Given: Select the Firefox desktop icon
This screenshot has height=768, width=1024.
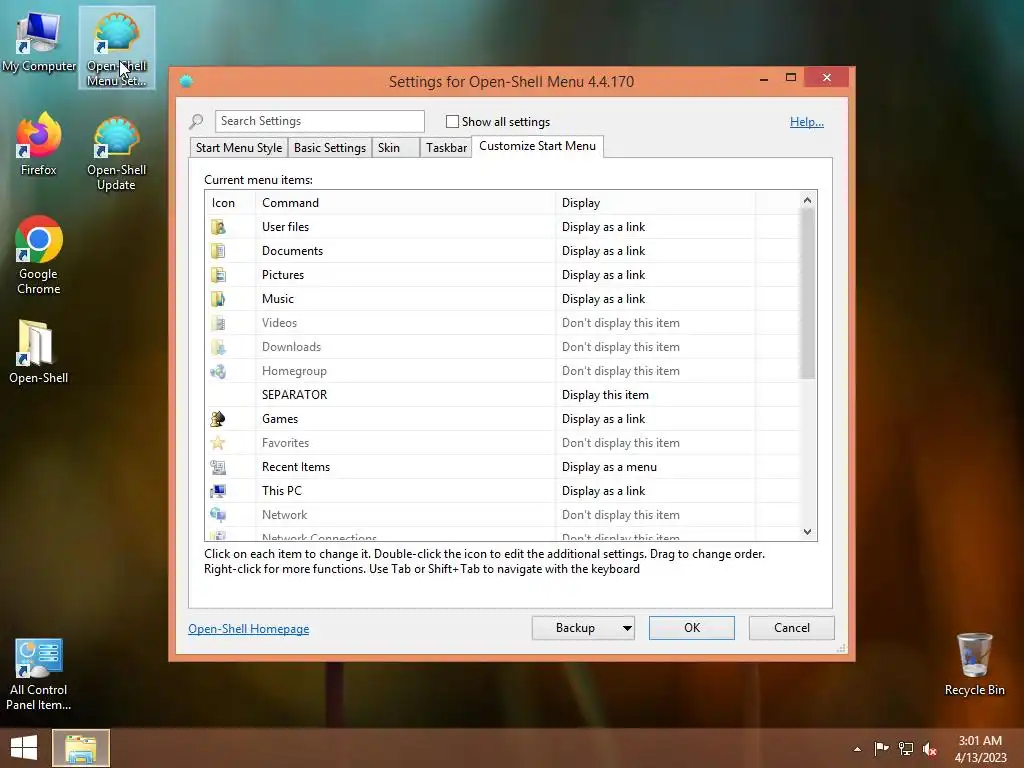Looking at the screenshot, I should pyautogui.click(x=39, y=144).
